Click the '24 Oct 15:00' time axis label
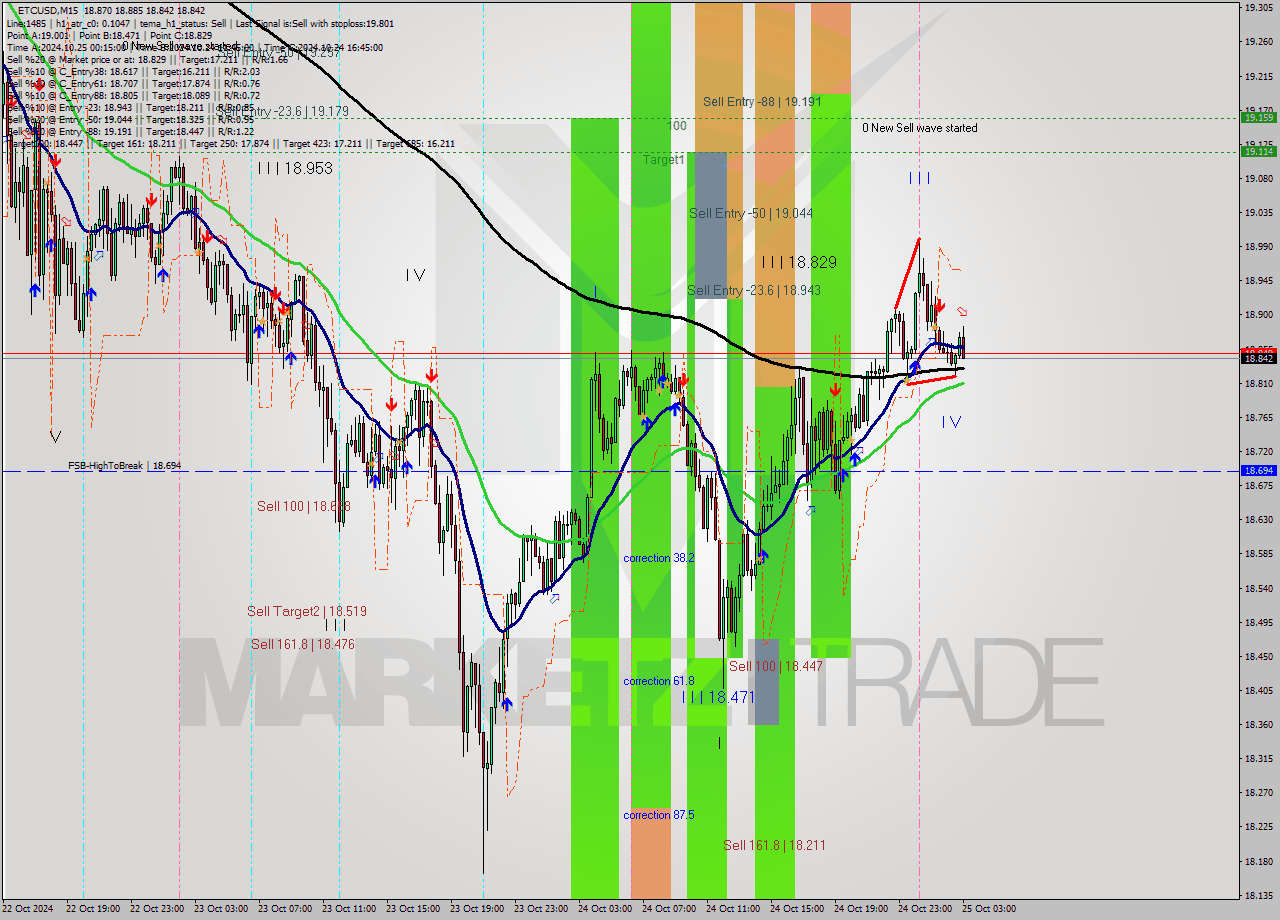The width and height of the screenshot is (1280, 920). pos(796,909)
